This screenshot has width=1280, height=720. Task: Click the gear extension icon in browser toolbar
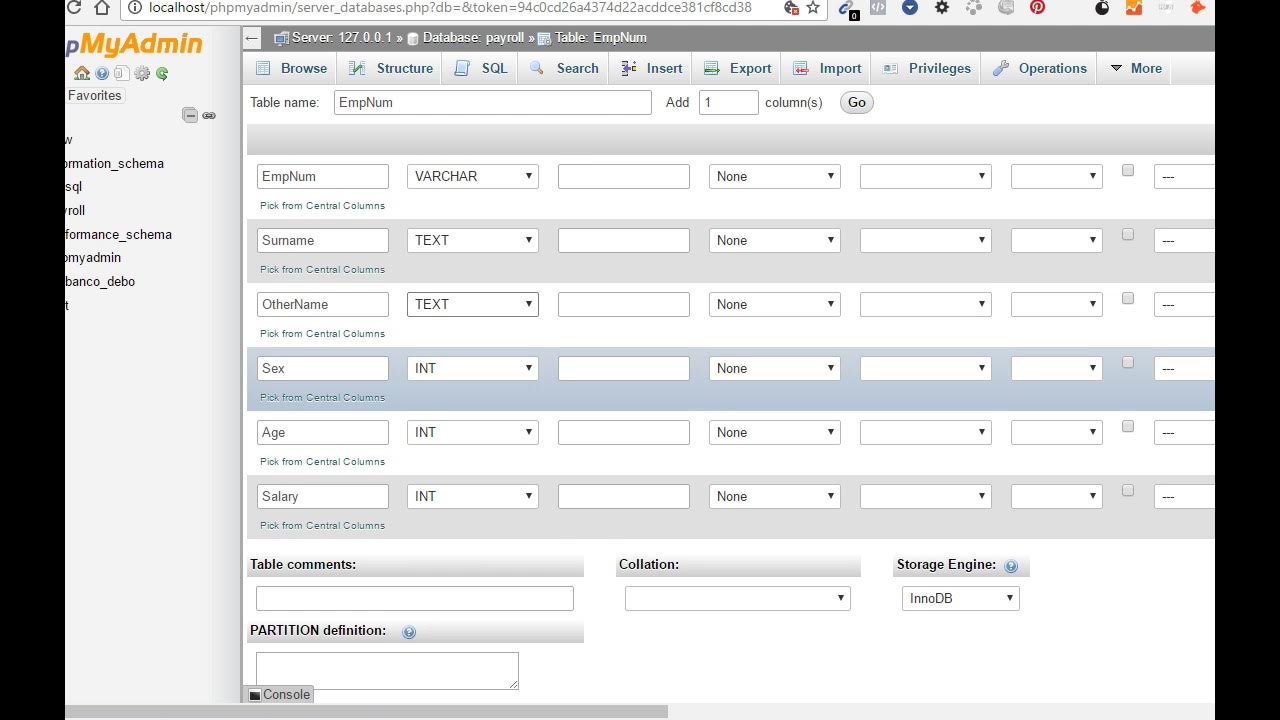942,7
